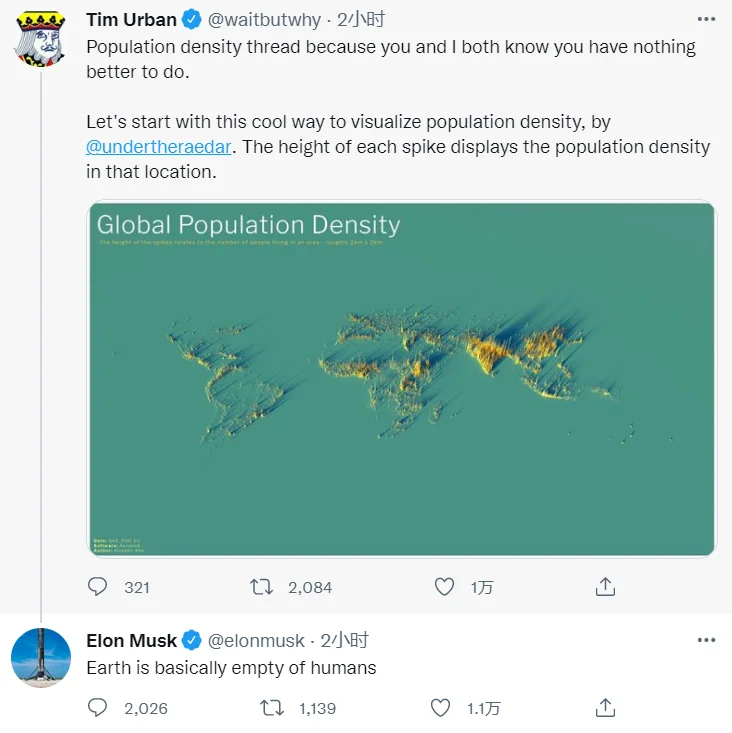Viewport: 732px width, 733px height.
Task: Click the Elon Musk display name
Action: click(131, 641)
